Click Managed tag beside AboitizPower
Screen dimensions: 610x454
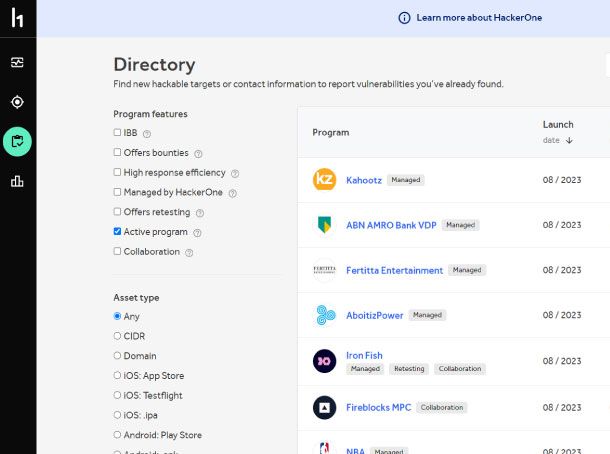click(427, 315)
